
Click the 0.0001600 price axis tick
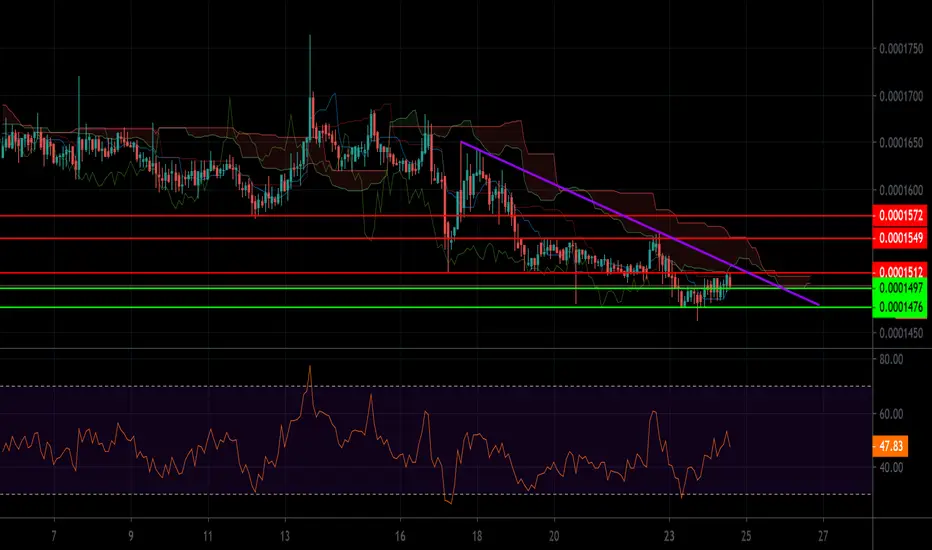tap(901, 190)
